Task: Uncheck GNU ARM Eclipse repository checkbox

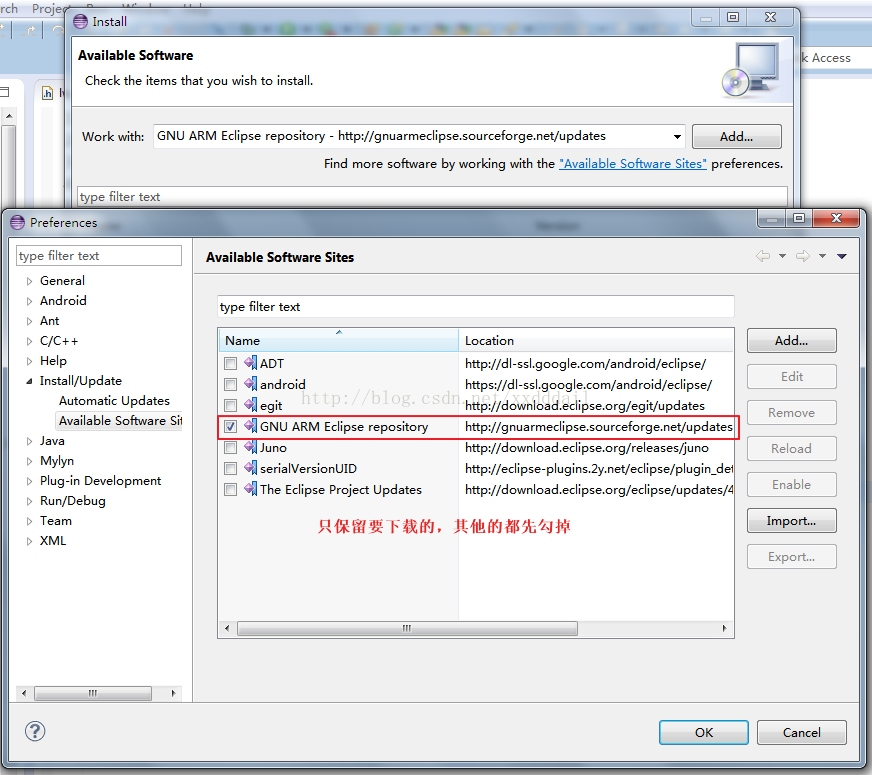Action: coord(230,426)
